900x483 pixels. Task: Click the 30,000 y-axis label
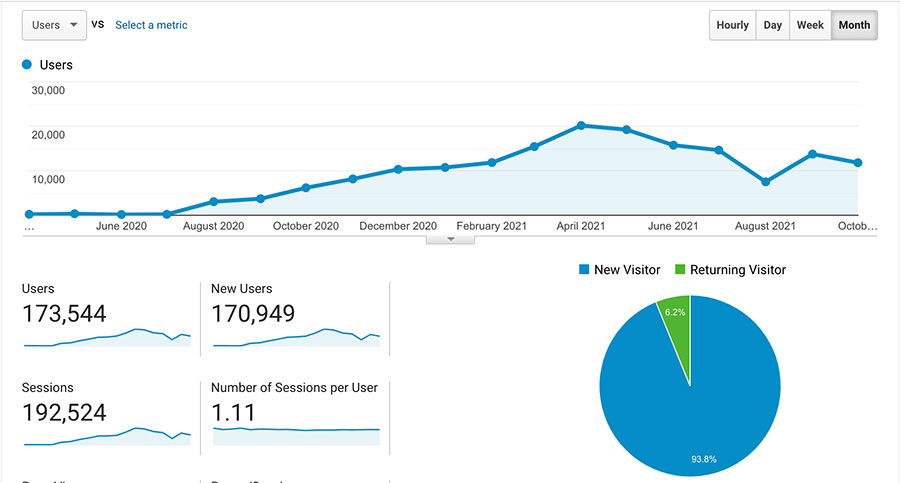pyautogui.click(x=48, y=90)
